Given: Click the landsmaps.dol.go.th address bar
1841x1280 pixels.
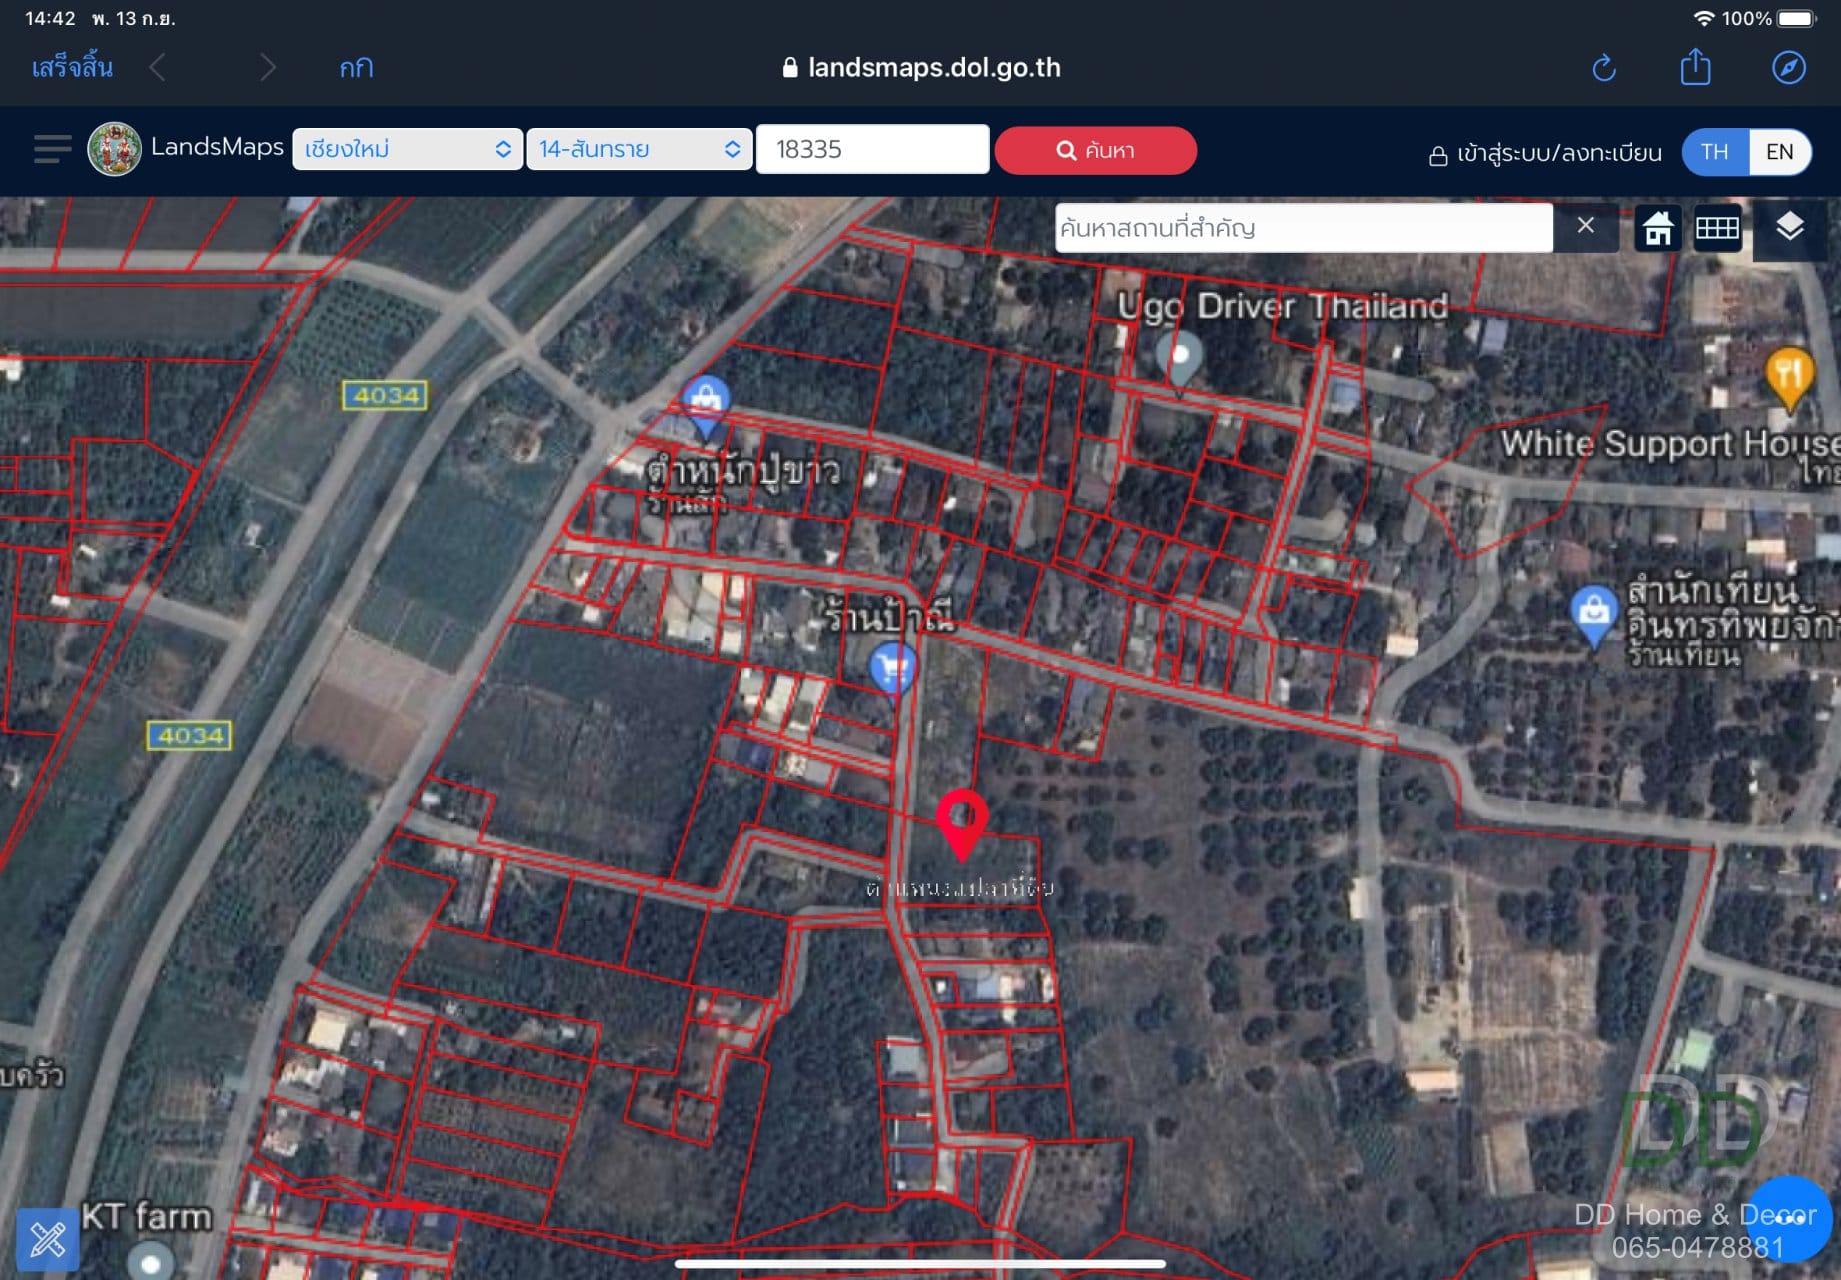Looking at the screenshot, I should [921, 67].
